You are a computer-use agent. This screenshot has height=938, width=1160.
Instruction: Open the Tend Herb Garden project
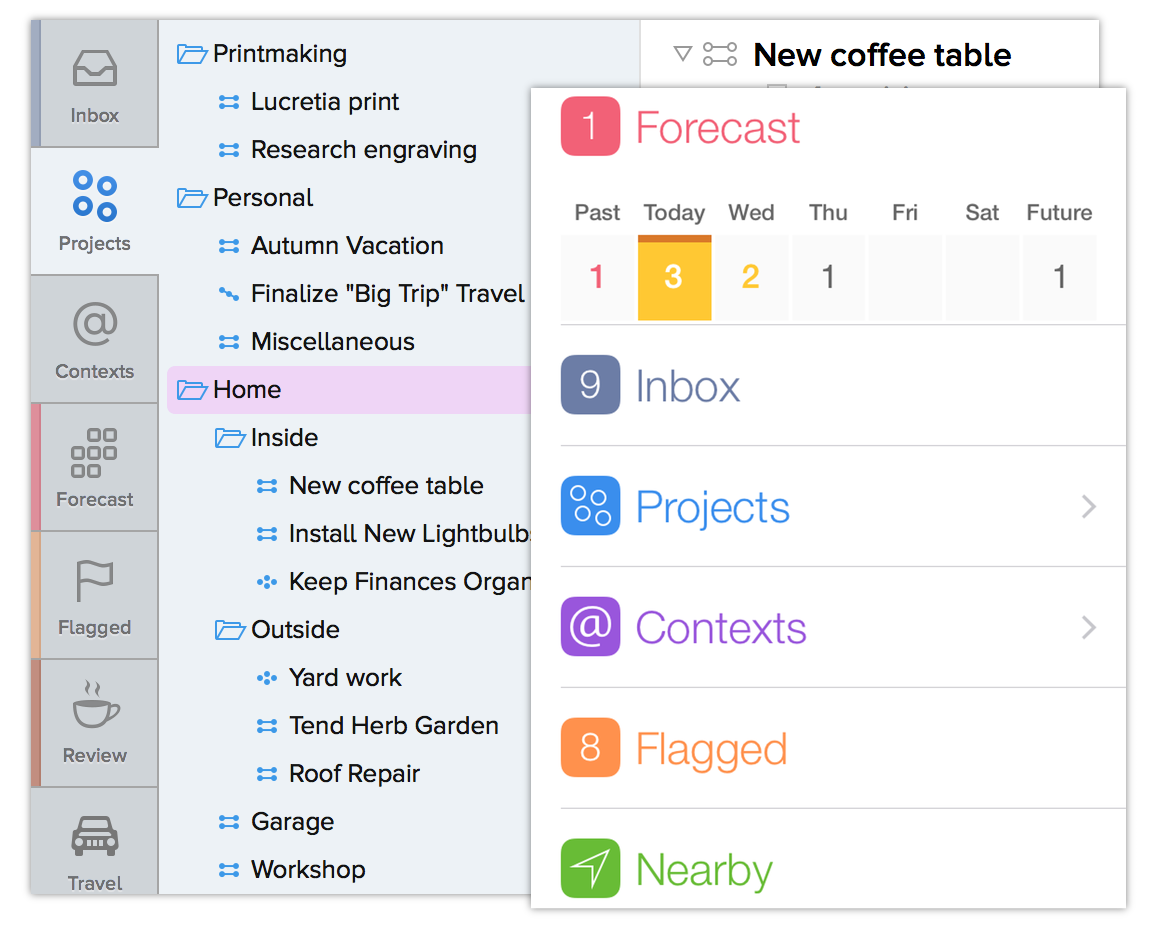tap(394, 726)
